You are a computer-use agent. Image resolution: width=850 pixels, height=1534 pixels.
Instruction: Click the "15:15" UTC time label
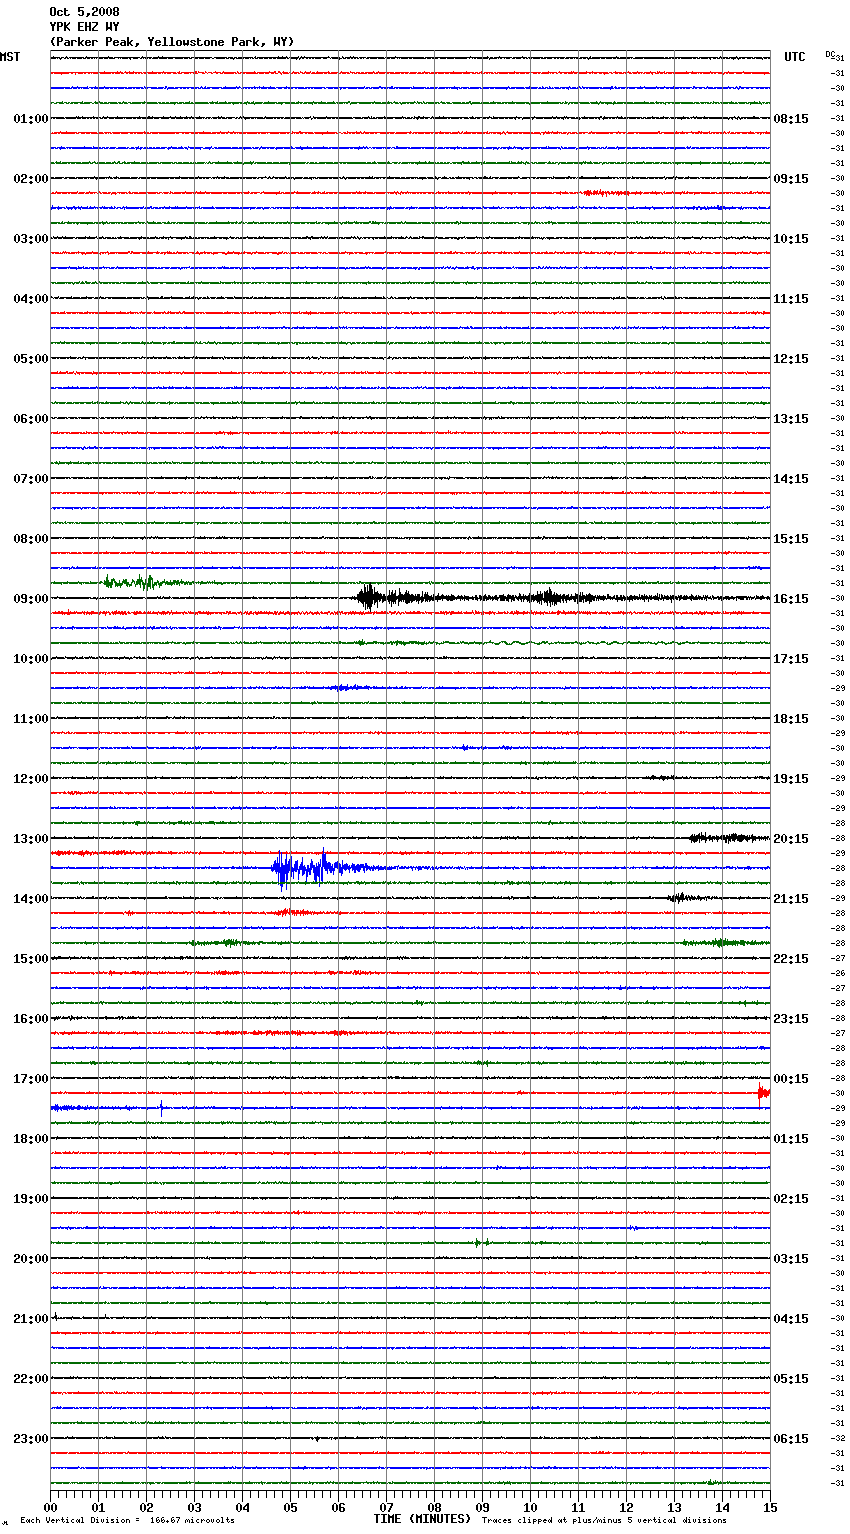coord(791,539)
